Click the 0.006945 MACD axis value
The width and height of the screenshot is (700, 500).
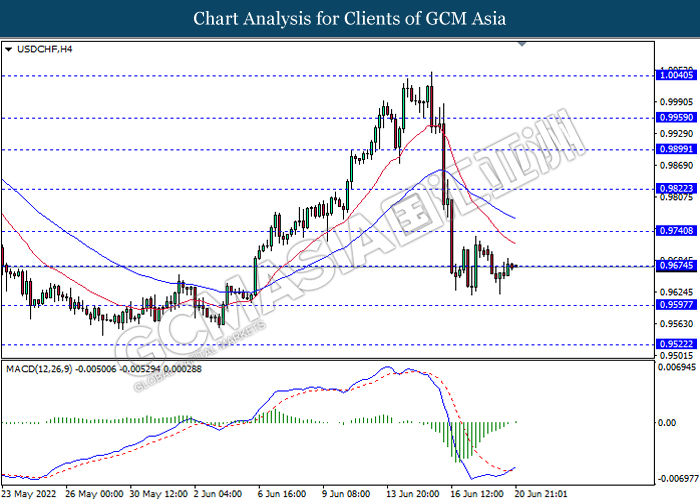[x=676, y=367]
